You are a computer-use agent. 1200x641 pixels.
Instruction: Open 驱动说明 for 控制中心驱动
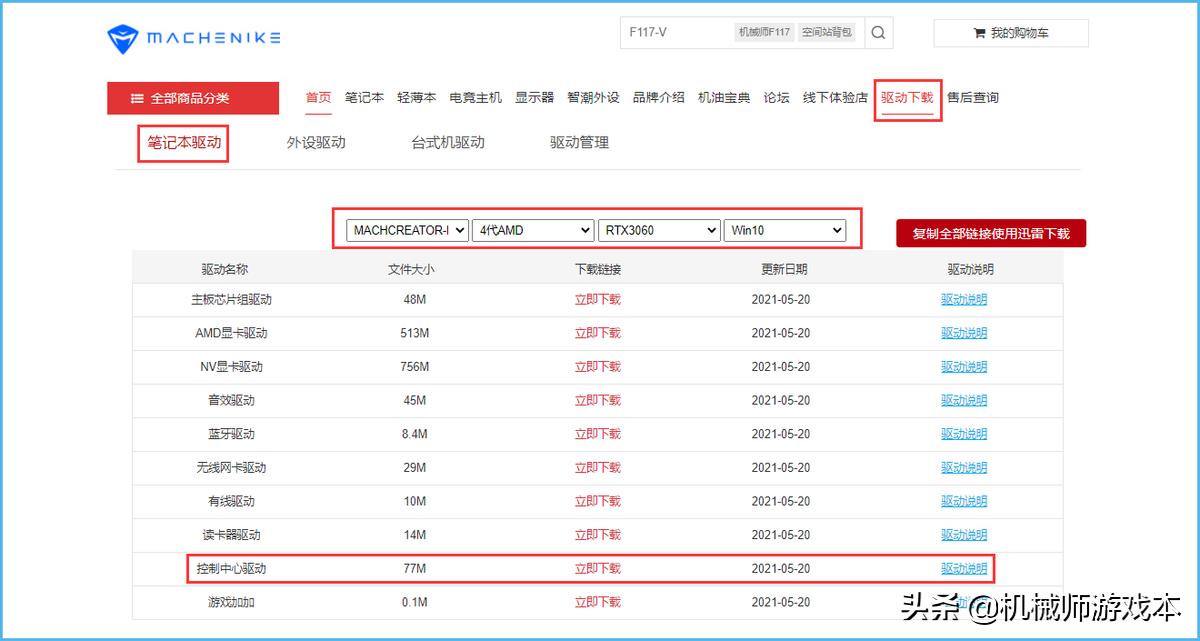[x=963, y=568]
